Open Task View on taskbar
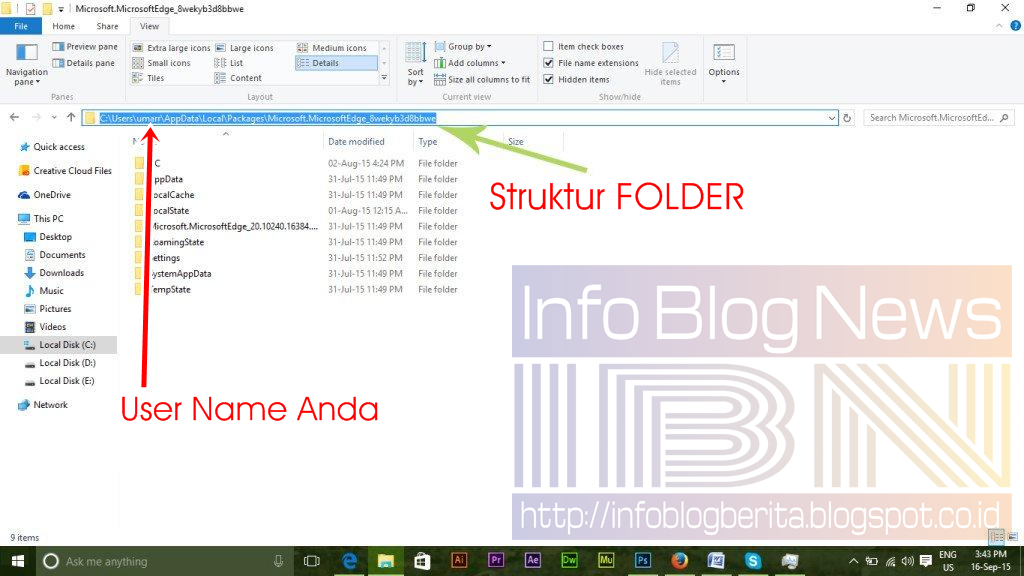 (312, 561)
